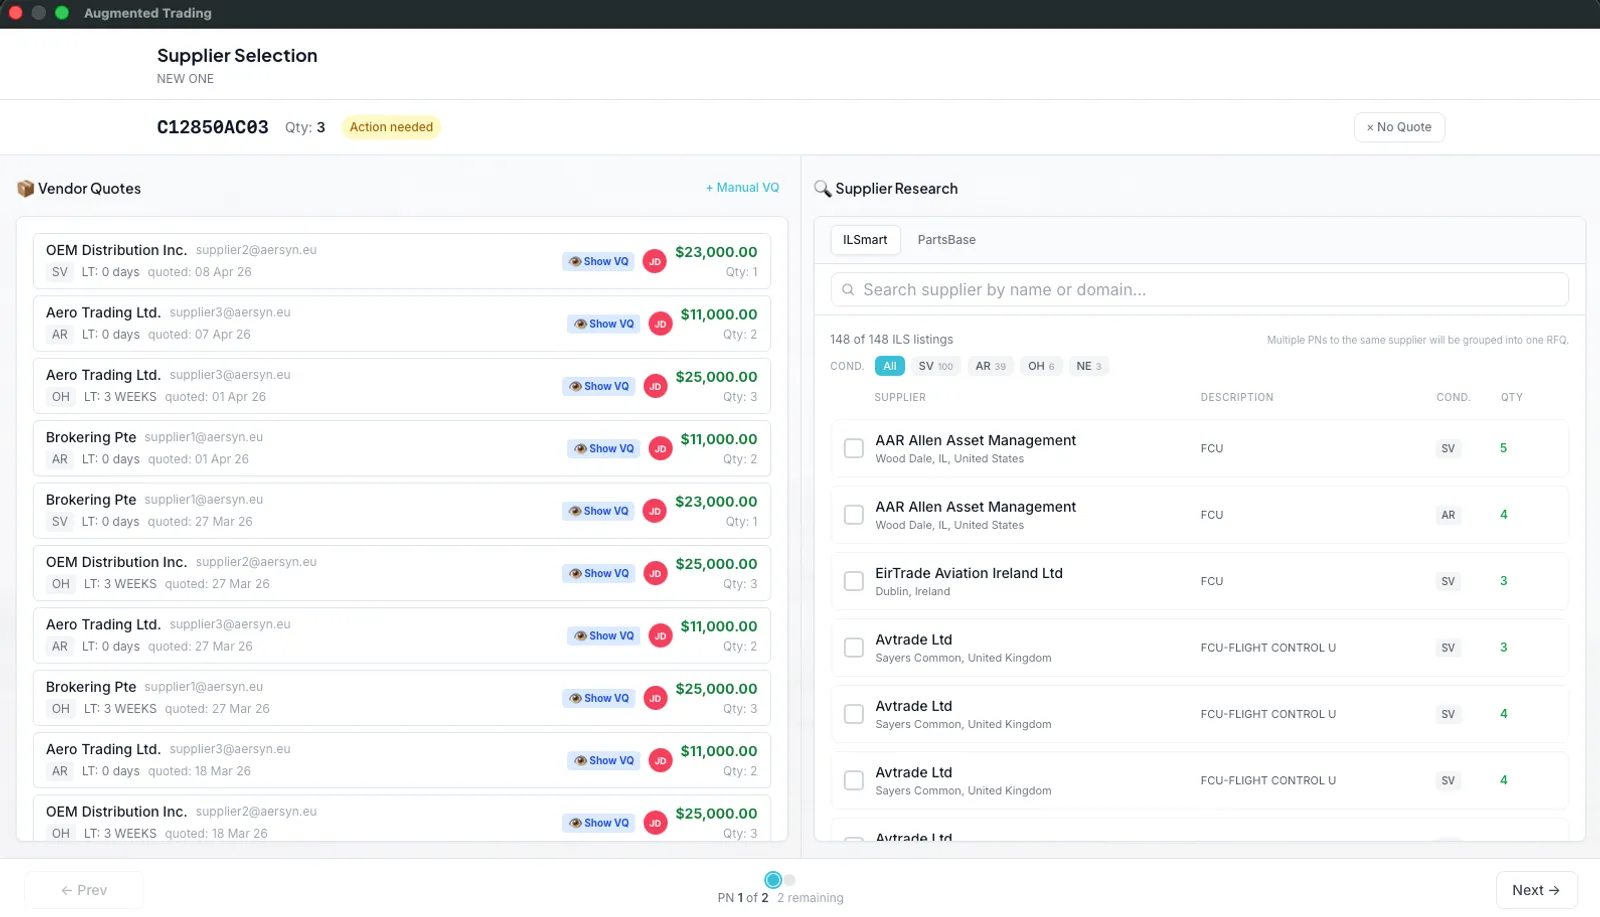Filter condition by All
The height and width of the screenshot is (917, 1600).
pos(890,366)
